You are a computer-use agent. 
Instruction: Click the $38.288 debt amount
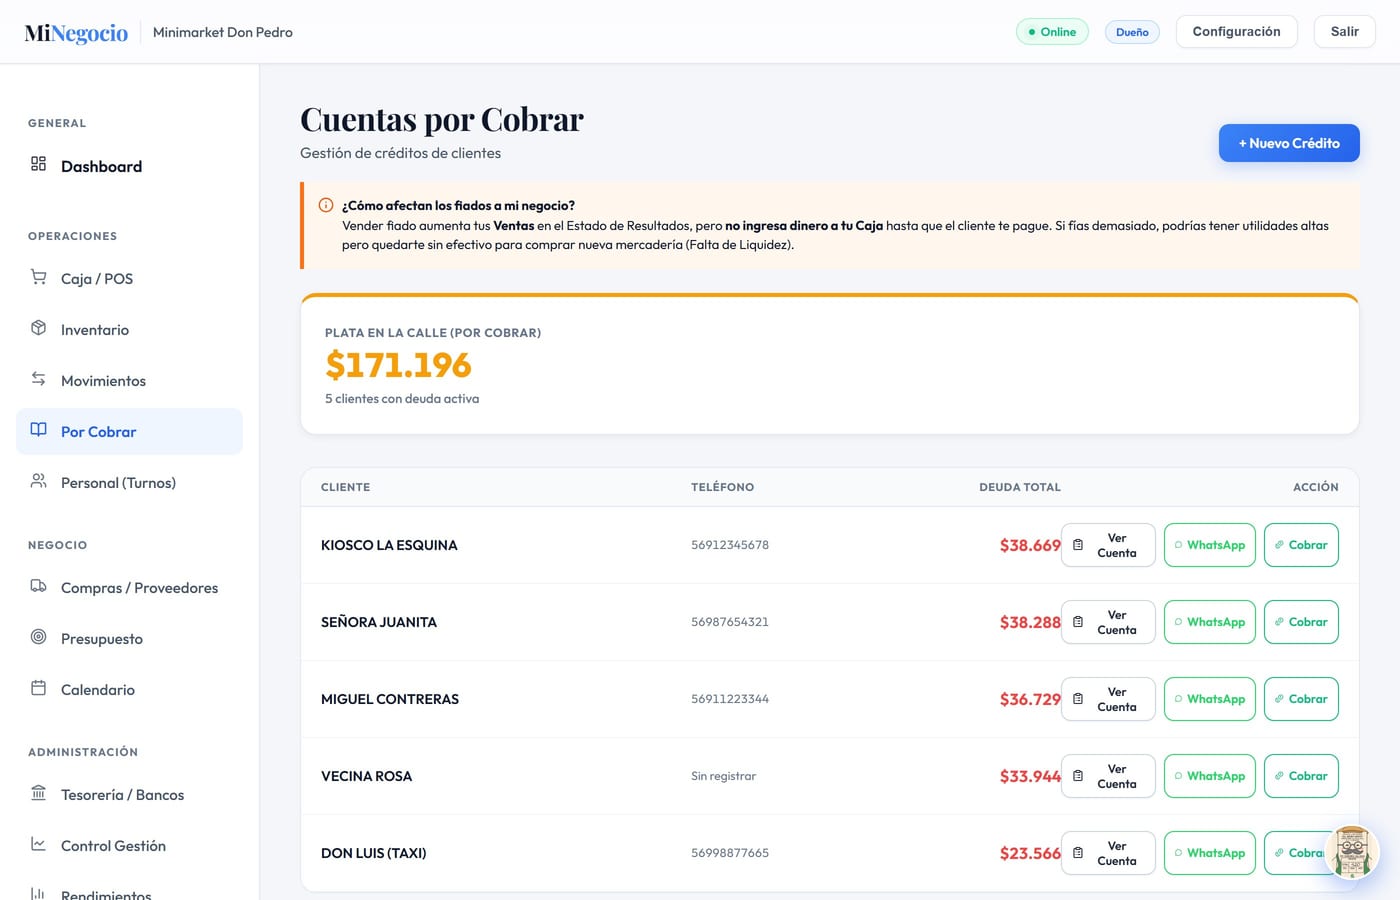click(1030, 622)
